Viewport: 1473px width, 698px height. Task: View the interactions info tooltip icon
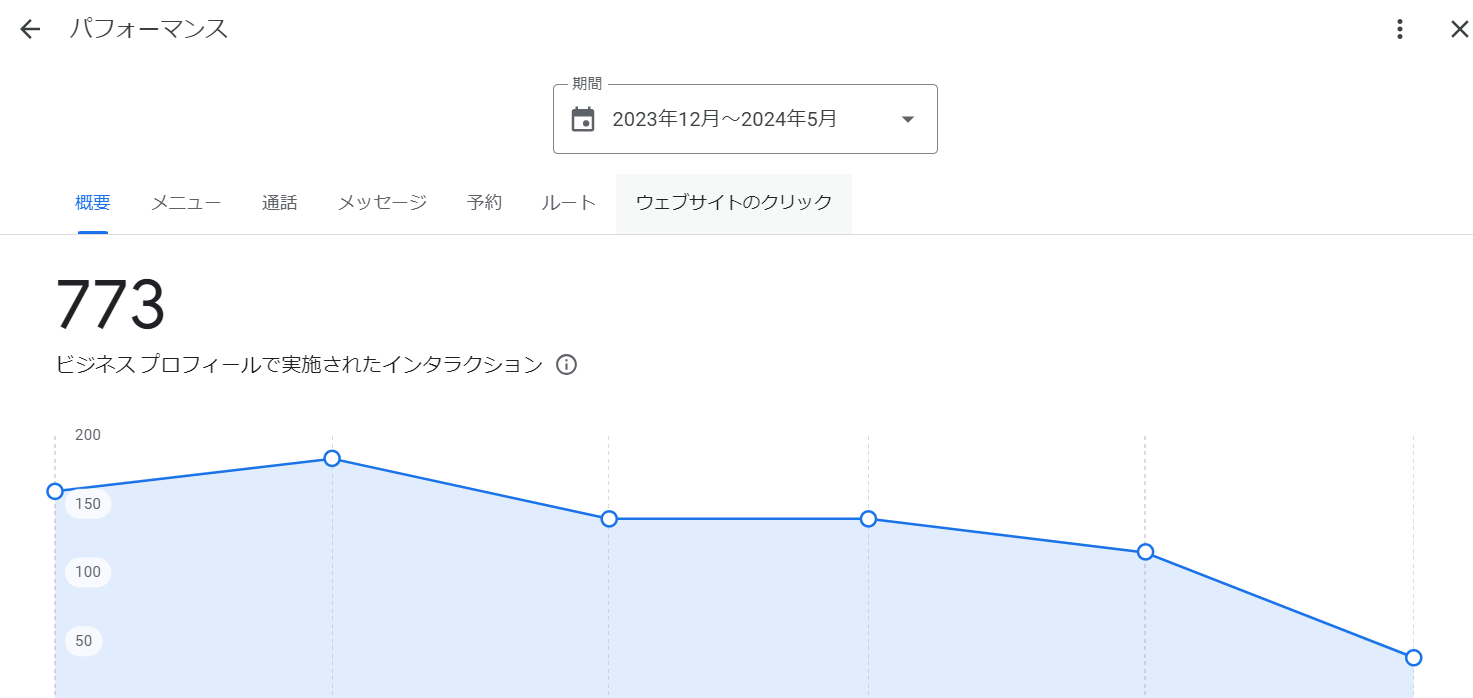566,365
